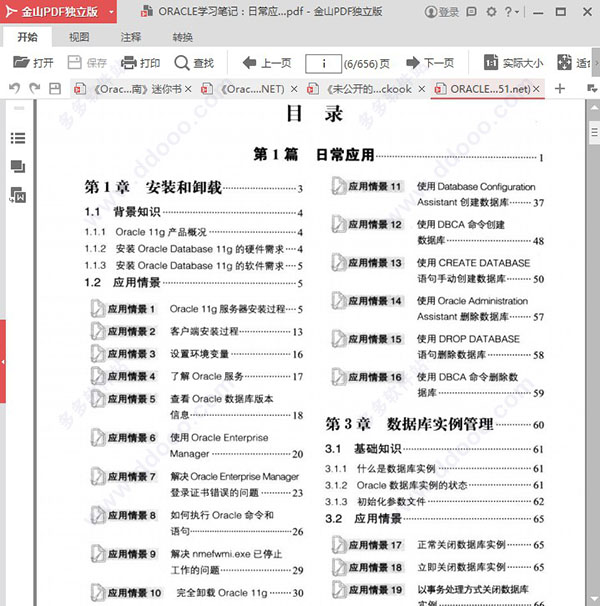
Task: Switch to the 转换 ribbon tab
Action: coord(182,37)
